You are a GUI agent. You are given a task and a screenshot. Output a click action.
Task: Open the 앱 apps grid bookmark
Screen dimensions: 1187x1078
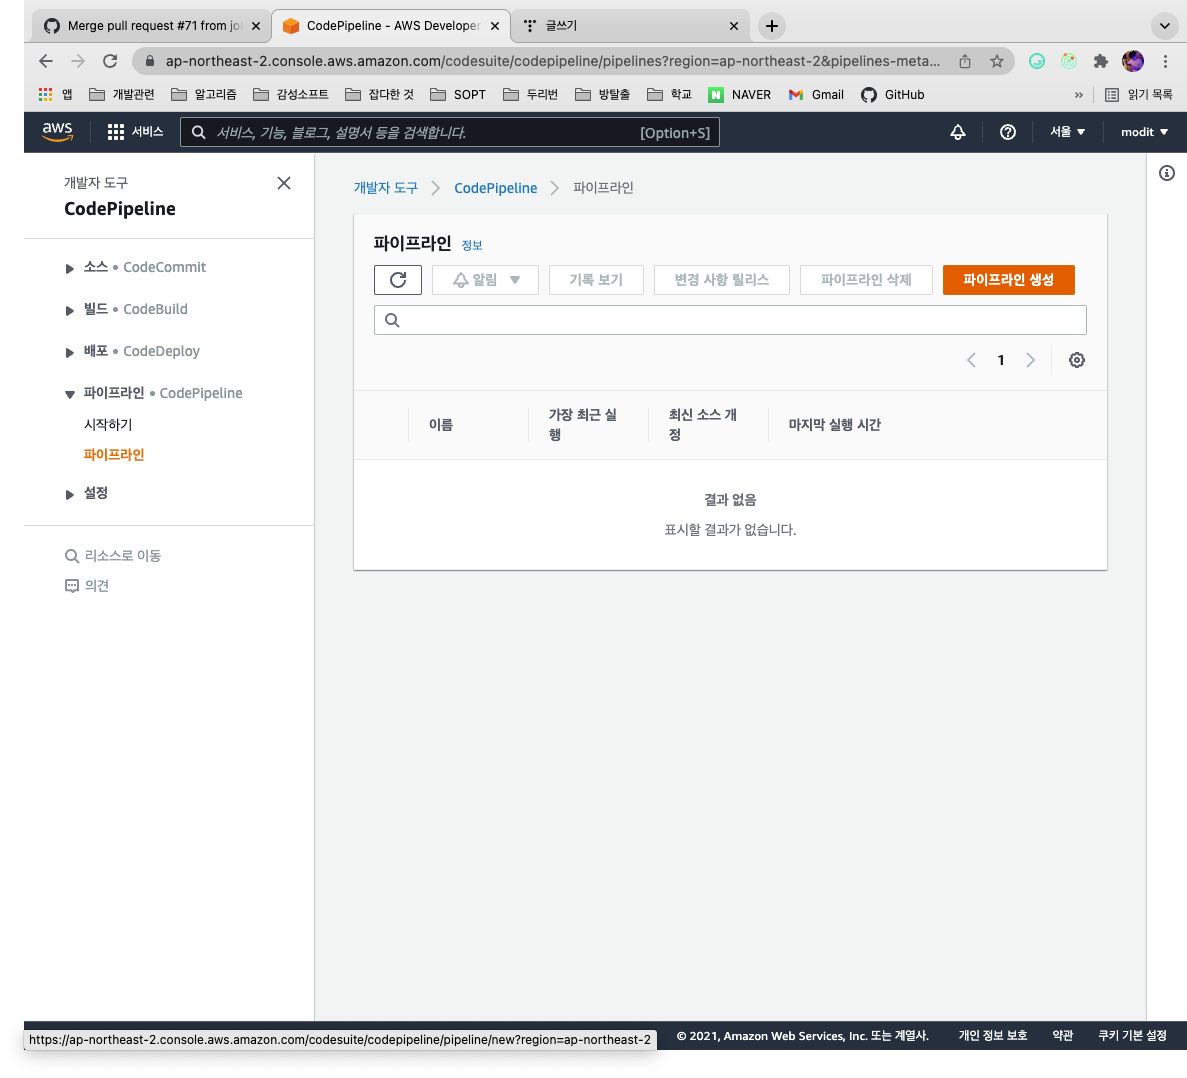click(55, 95)
